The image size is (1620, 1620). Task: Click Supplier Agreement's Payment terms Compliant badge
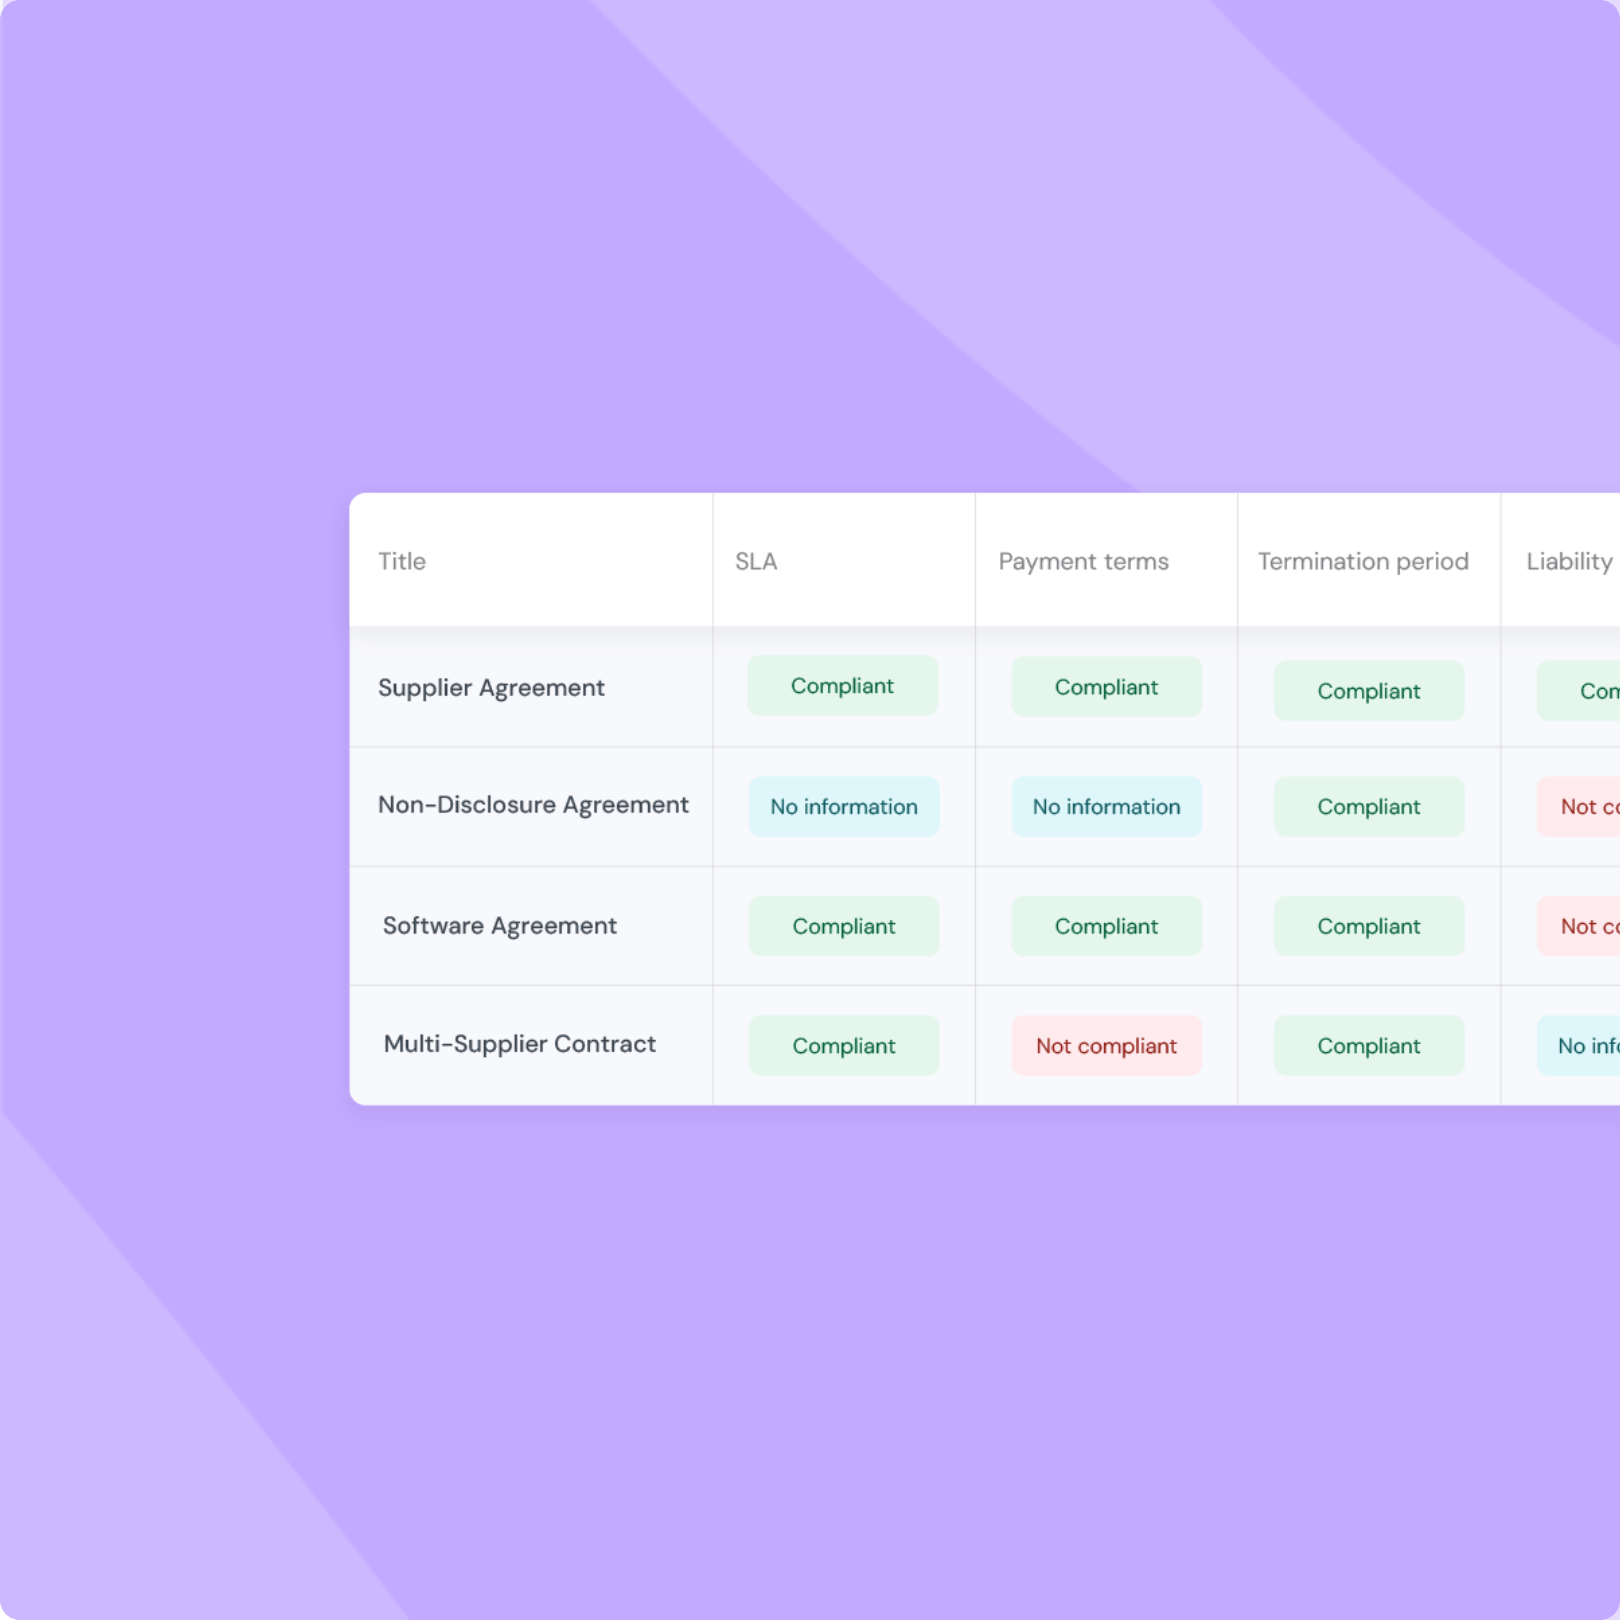tap(1106, 687)
